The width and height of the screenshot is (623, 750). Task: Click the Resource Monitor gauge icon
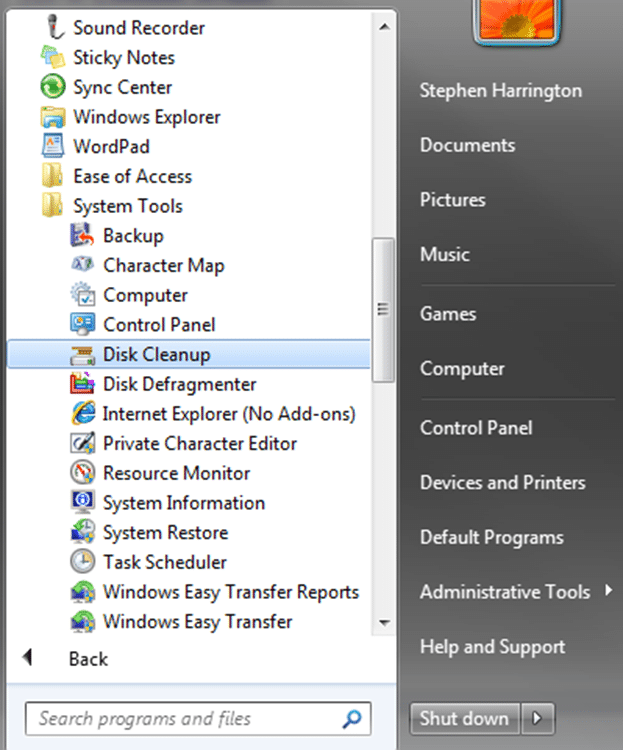(82, 473)
